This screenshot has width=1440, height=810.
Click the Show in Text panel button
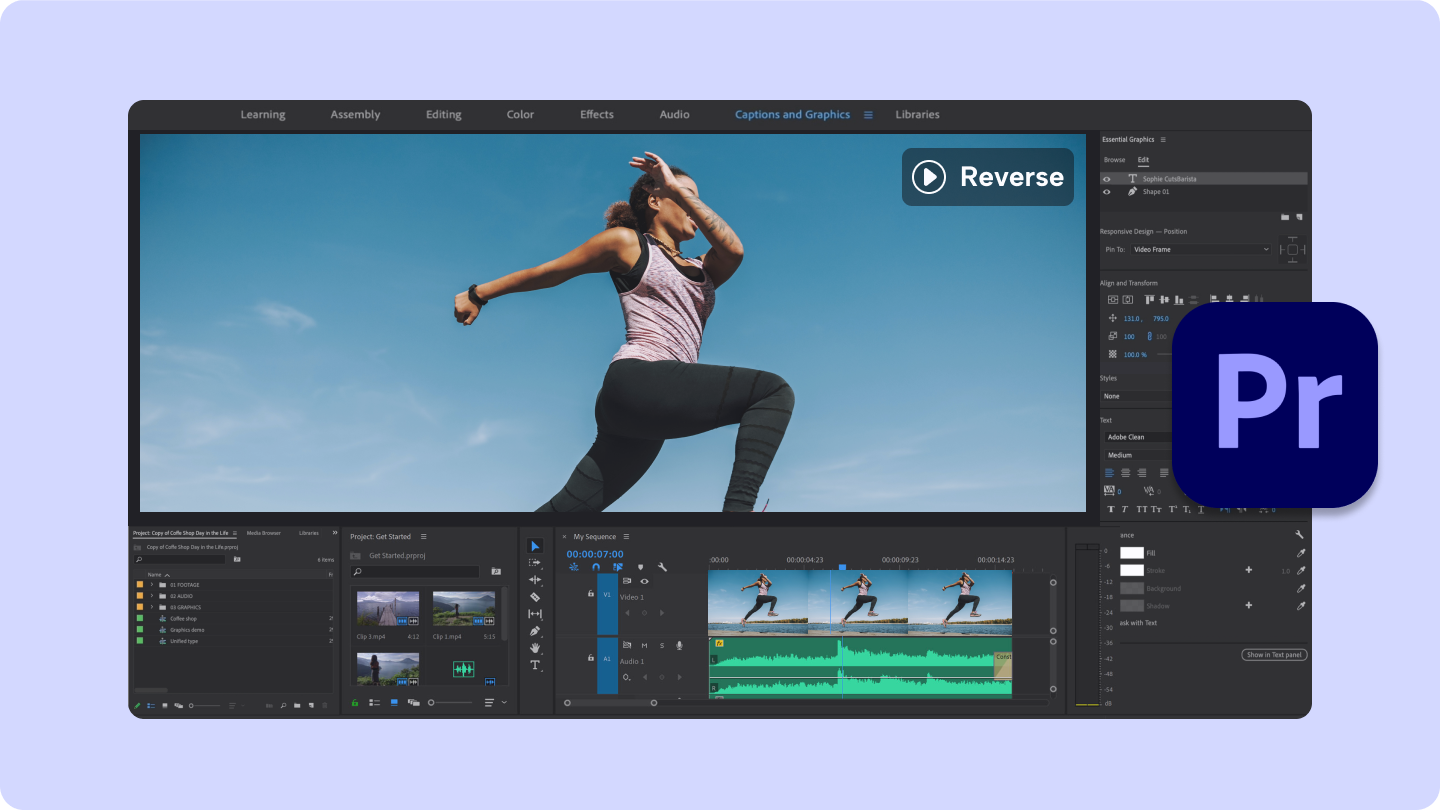pos(1273,654)
